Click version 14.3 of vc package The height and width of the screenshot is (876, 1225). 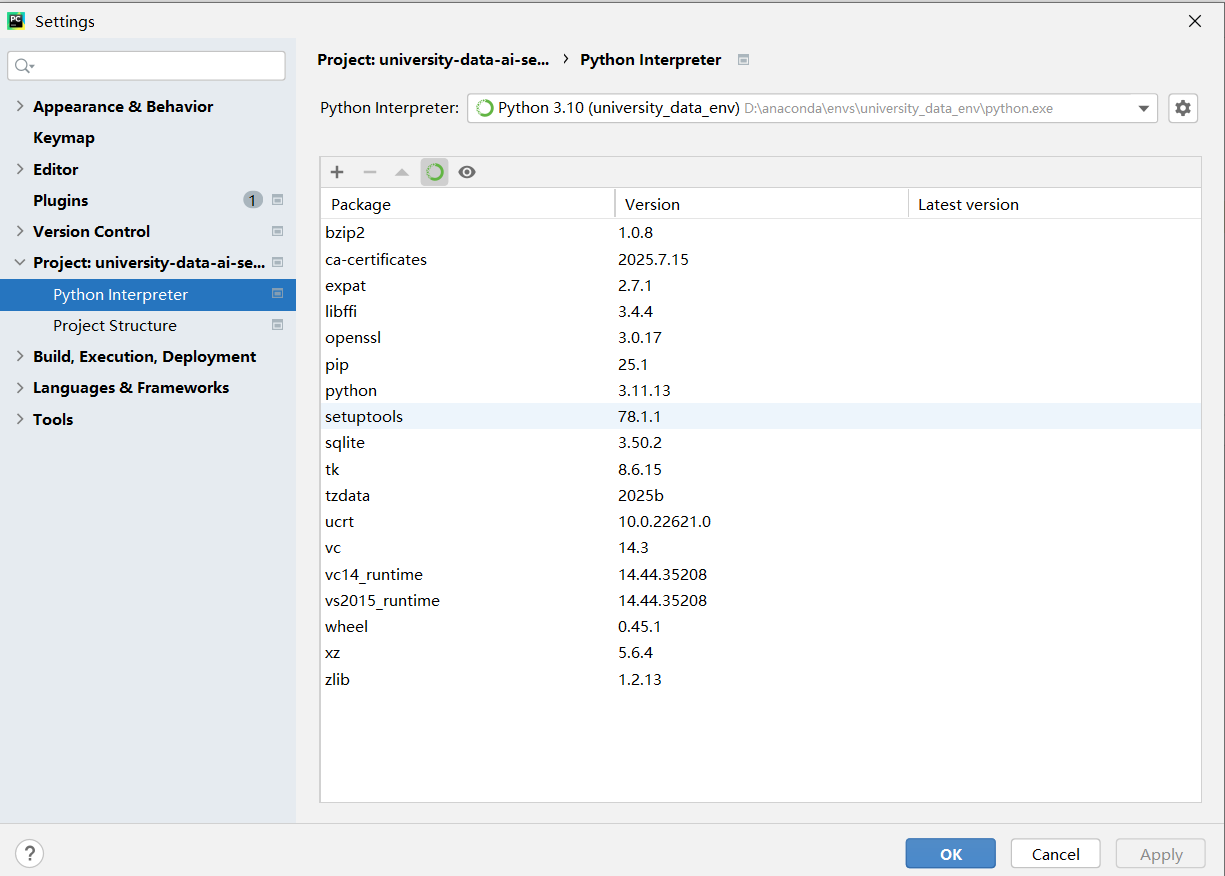point(633,547)
